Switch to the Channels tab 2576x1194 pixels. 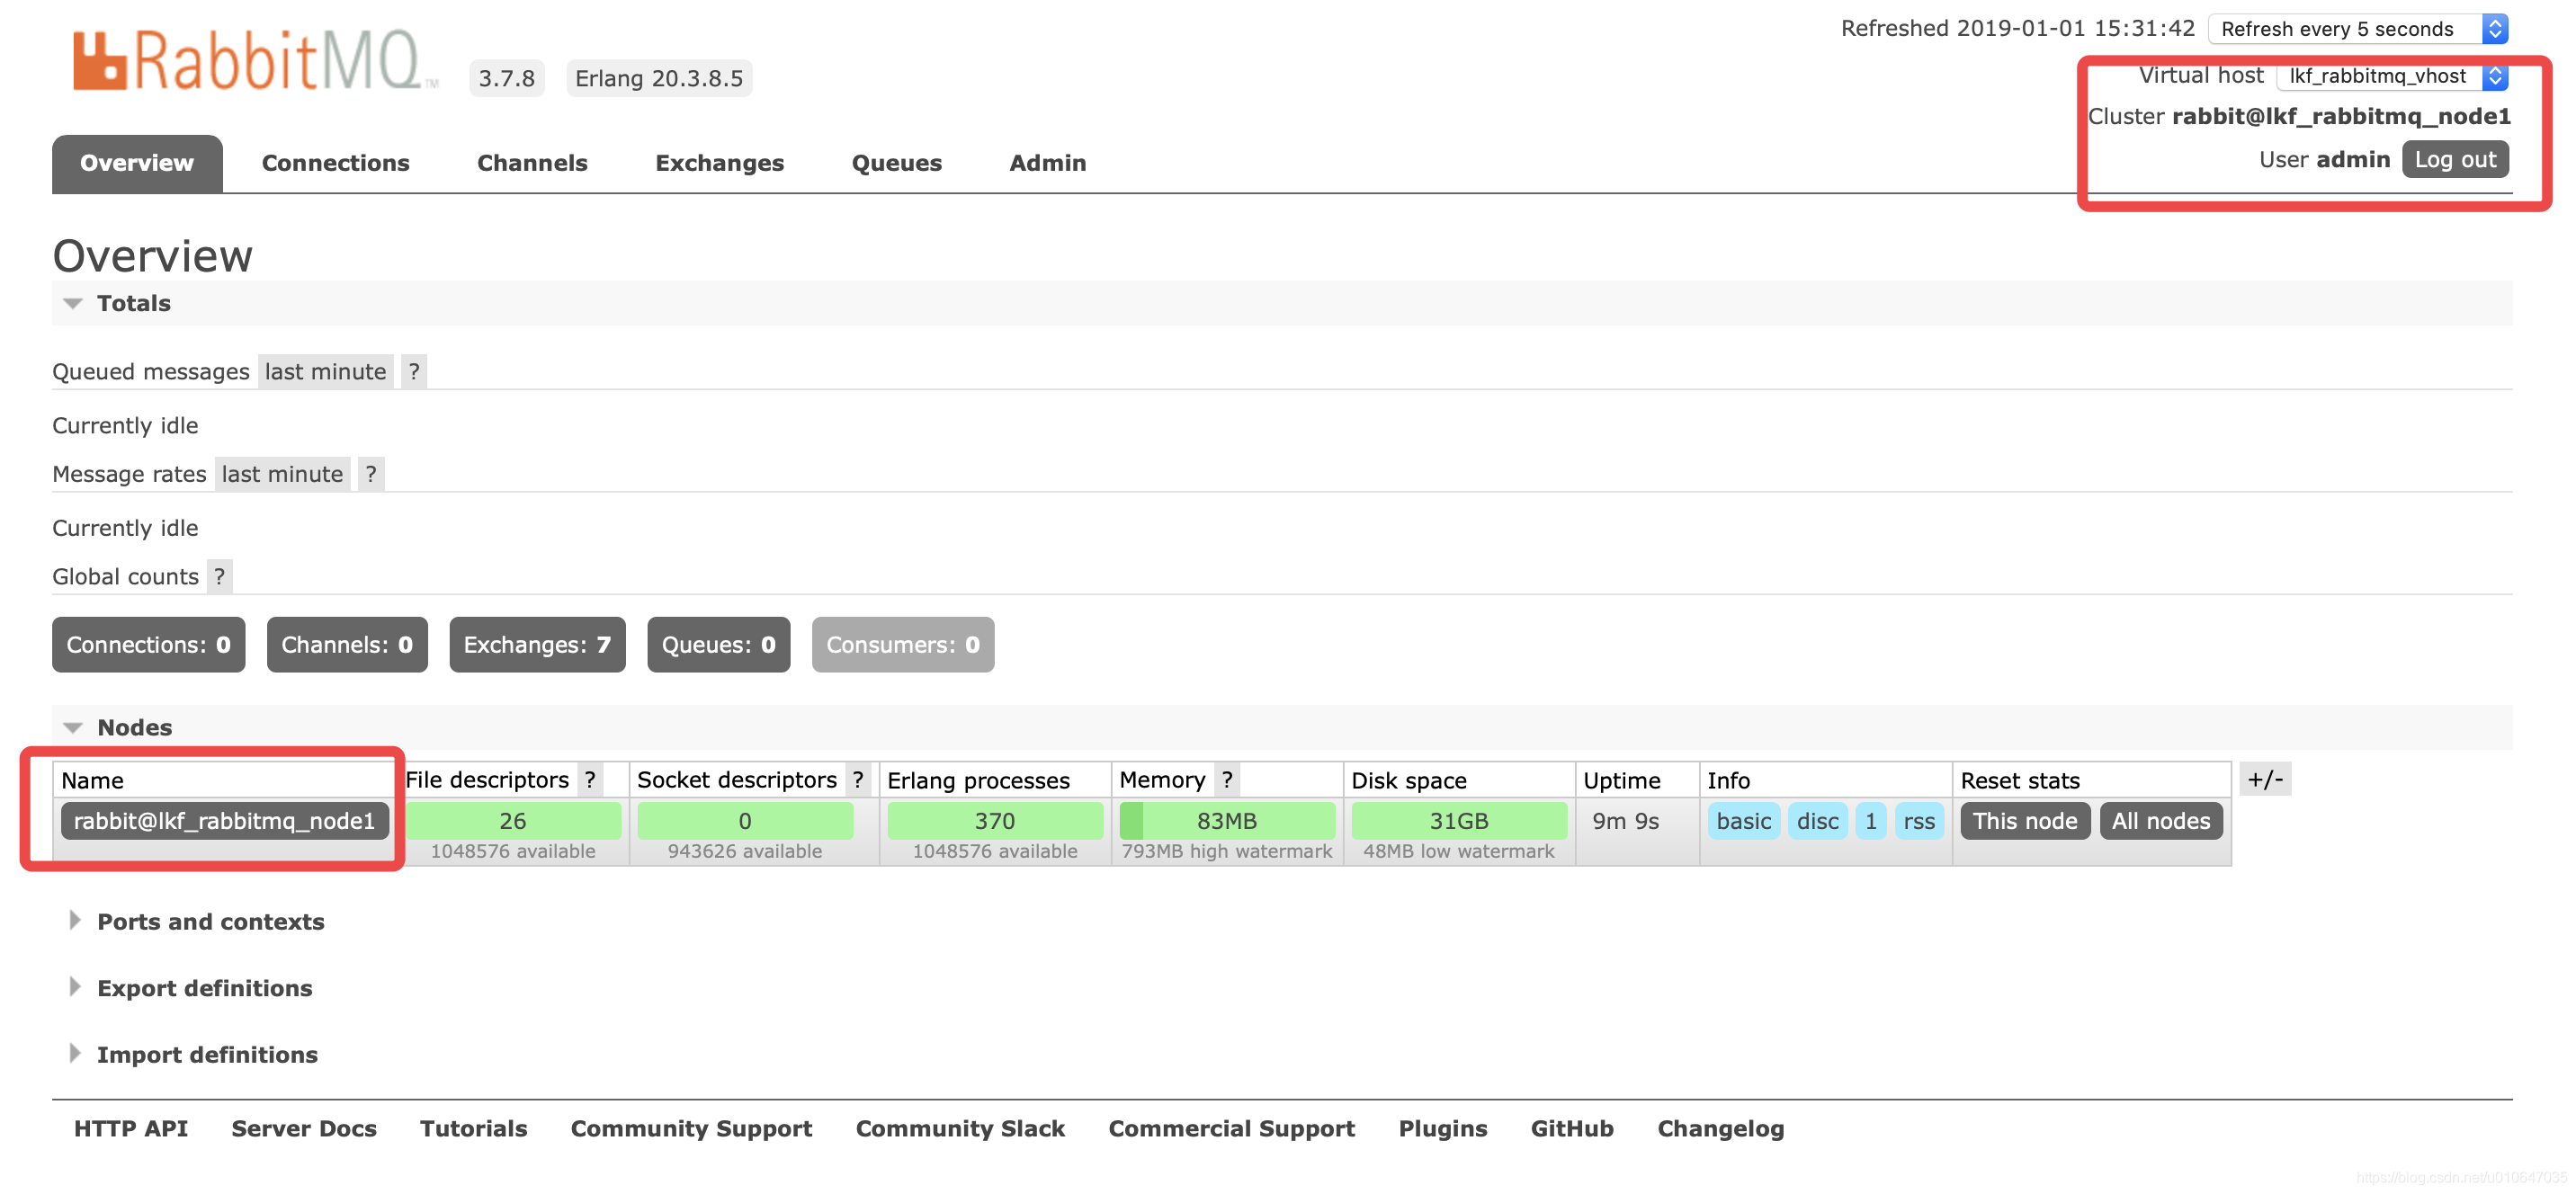532,163
